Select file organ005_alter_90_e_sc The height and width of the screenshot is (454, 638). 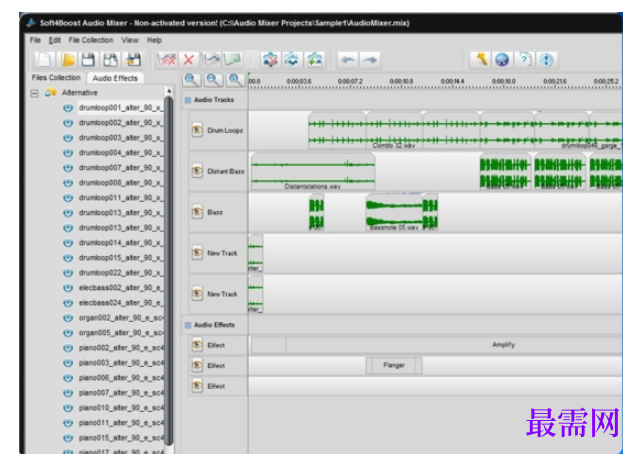click(121, 333)
